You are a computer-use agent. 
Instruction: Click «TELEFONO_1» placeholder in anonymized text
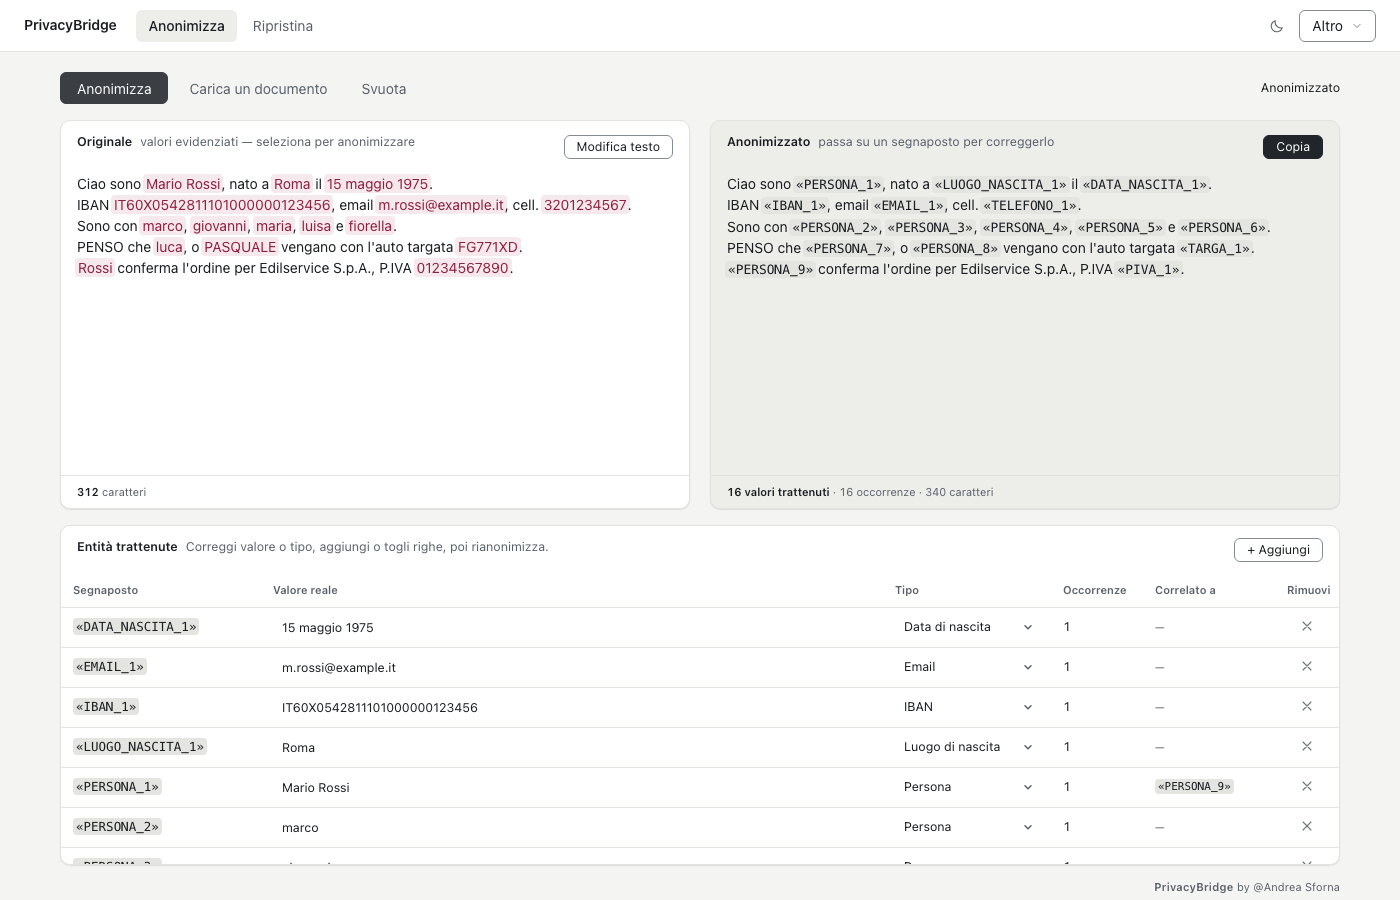[1030, 205]
